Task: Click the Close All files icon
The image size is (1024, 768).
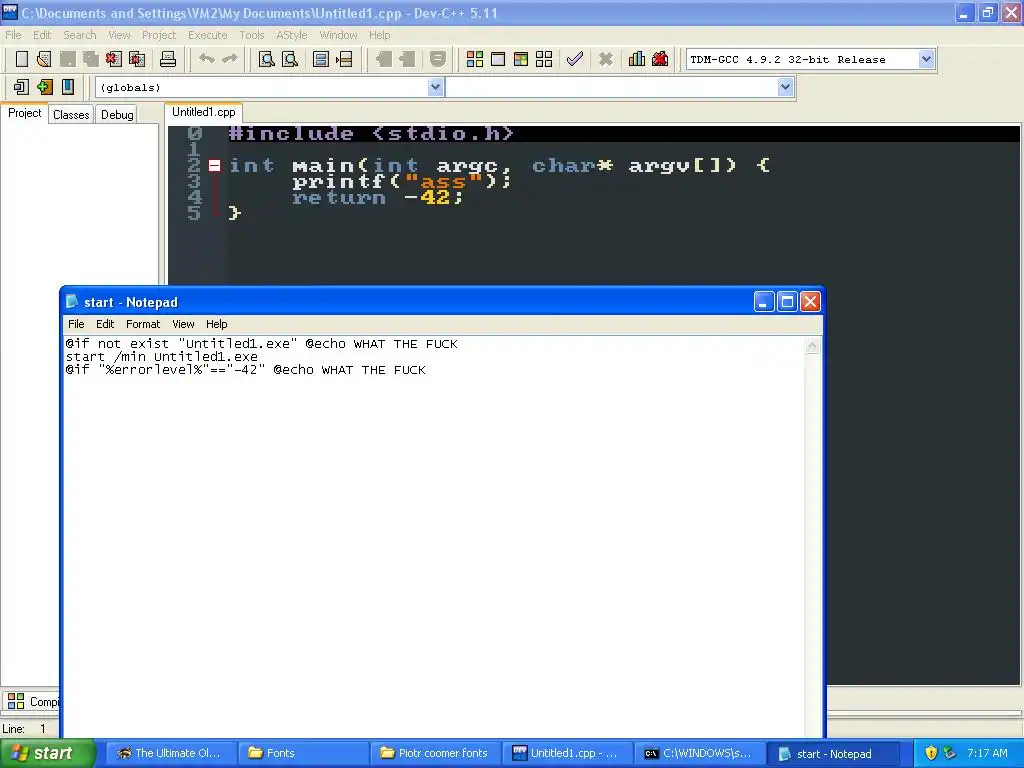Action: pyautogui.click(x=137, y=59)
